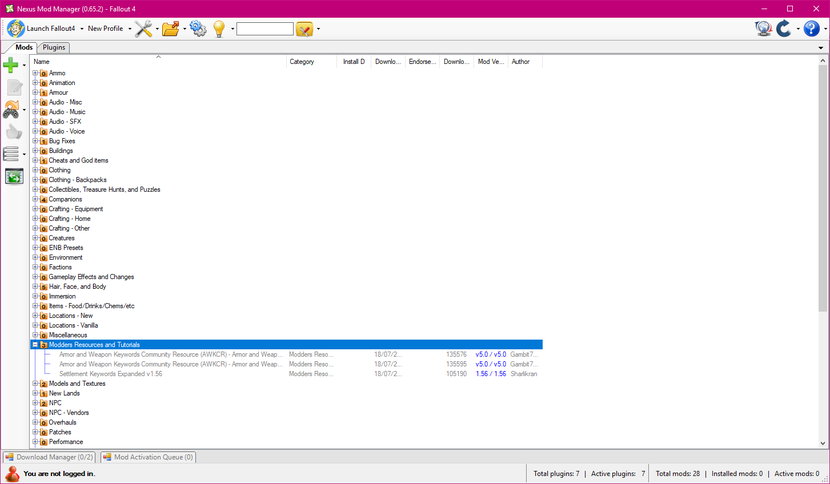Click the vertical scrollbar of mod list
This screenshot has width=830, height=484.
pyautogui.click(x=823, y=188)
